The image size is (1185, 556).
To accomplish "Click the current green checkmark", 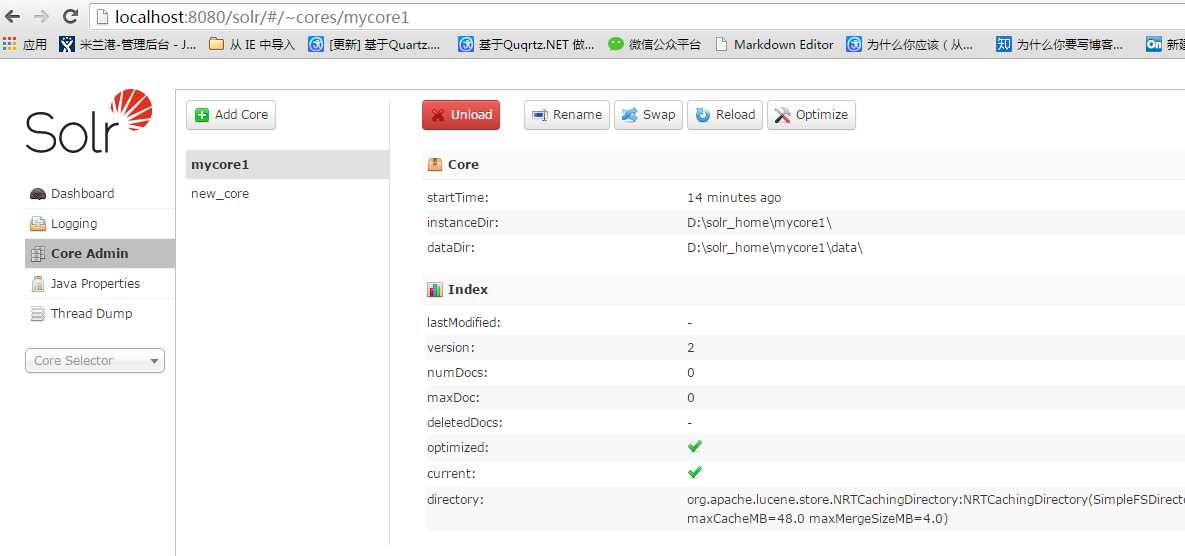I will pyautogui.click(x=695, y=473).
